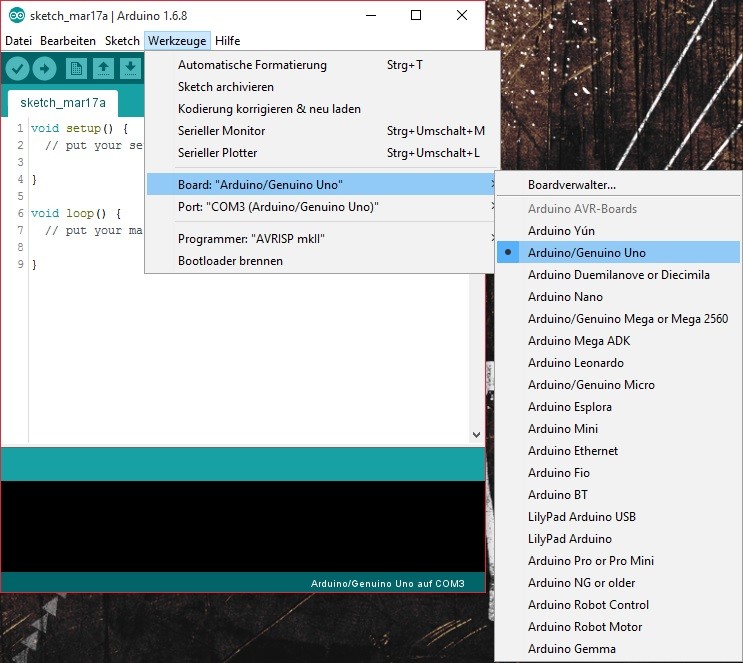
Task: Click status text "Arduino/Genuino Uno auf COM3"
Action: coord(388,583)
